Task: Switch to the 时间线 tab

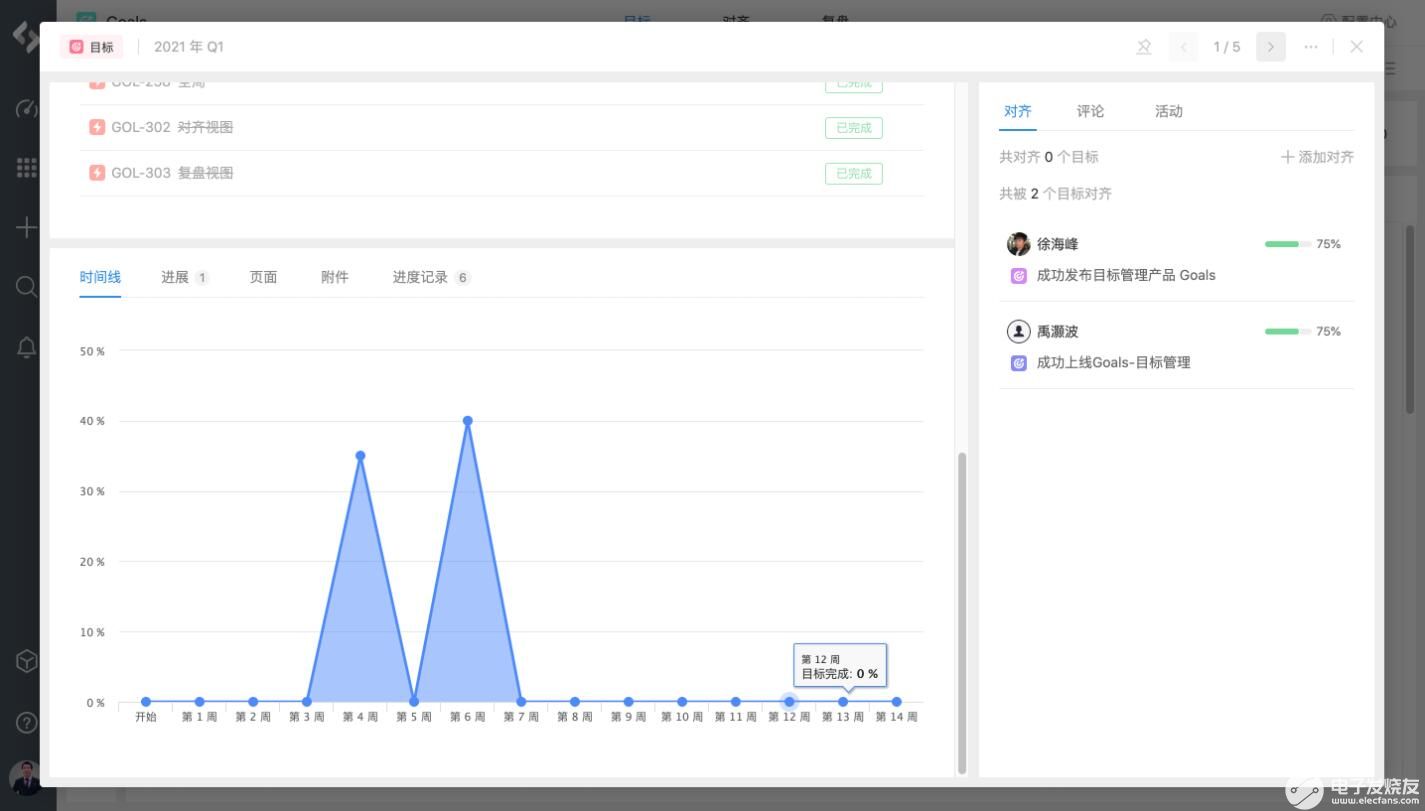Action: coord(100,277)
